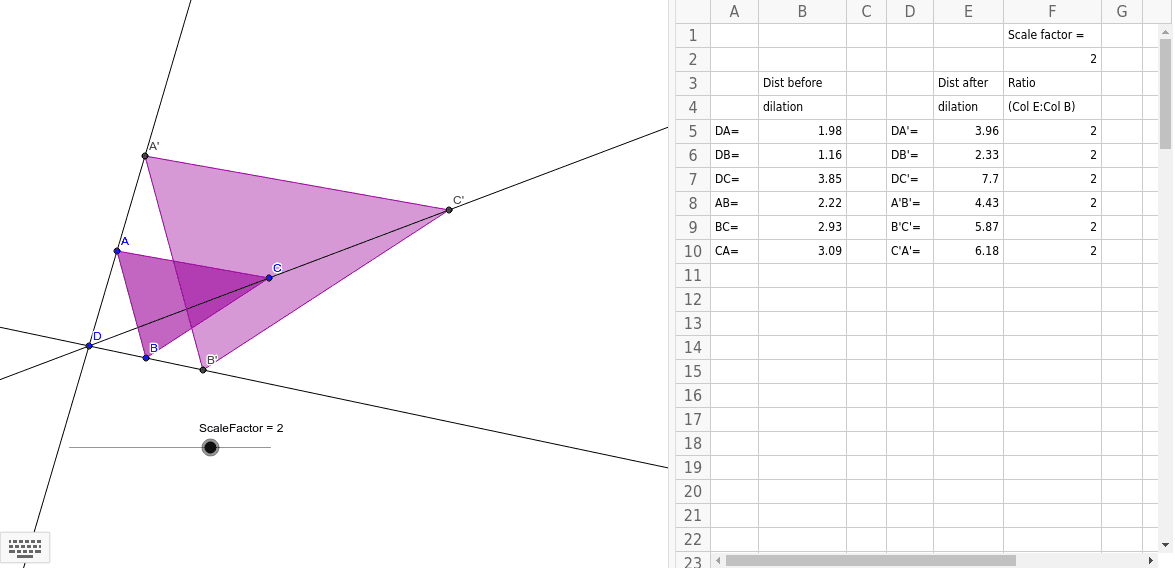The width and height of the screenshot is (1175, 570).
Task: Select dilation center point D
Action: tap(88, 346)
